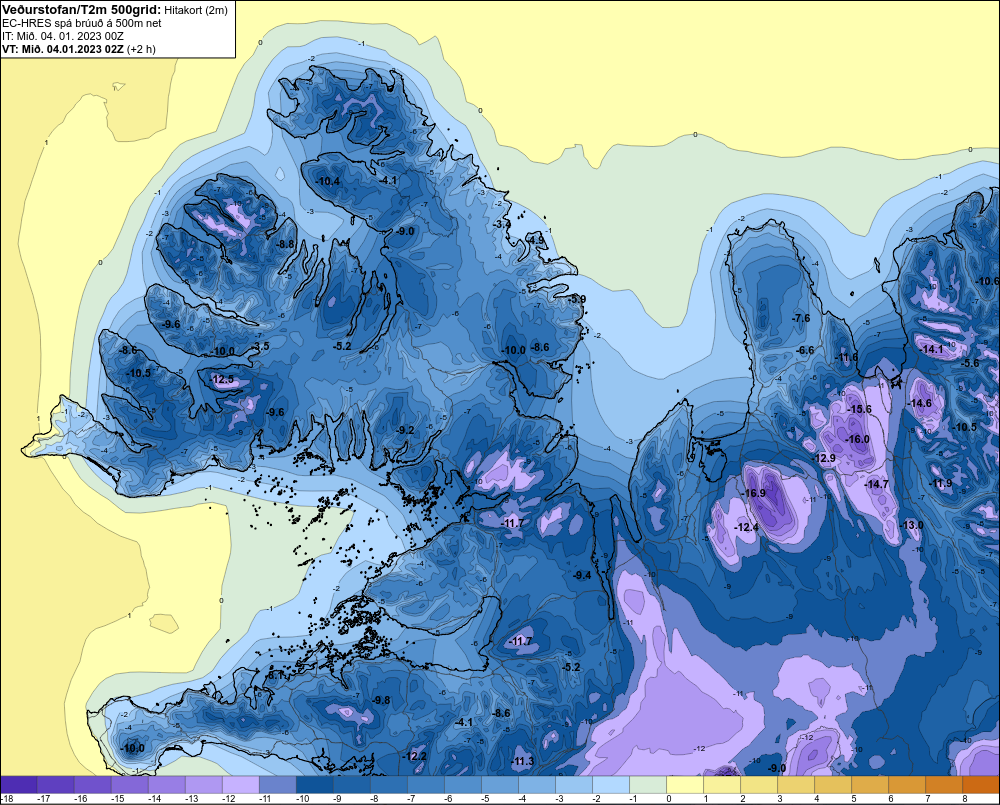Image resolution: width=1000 pixels, height=805 pixels.
Task: Click the -8.1 temperature label
Action: [x=275, y=675]
